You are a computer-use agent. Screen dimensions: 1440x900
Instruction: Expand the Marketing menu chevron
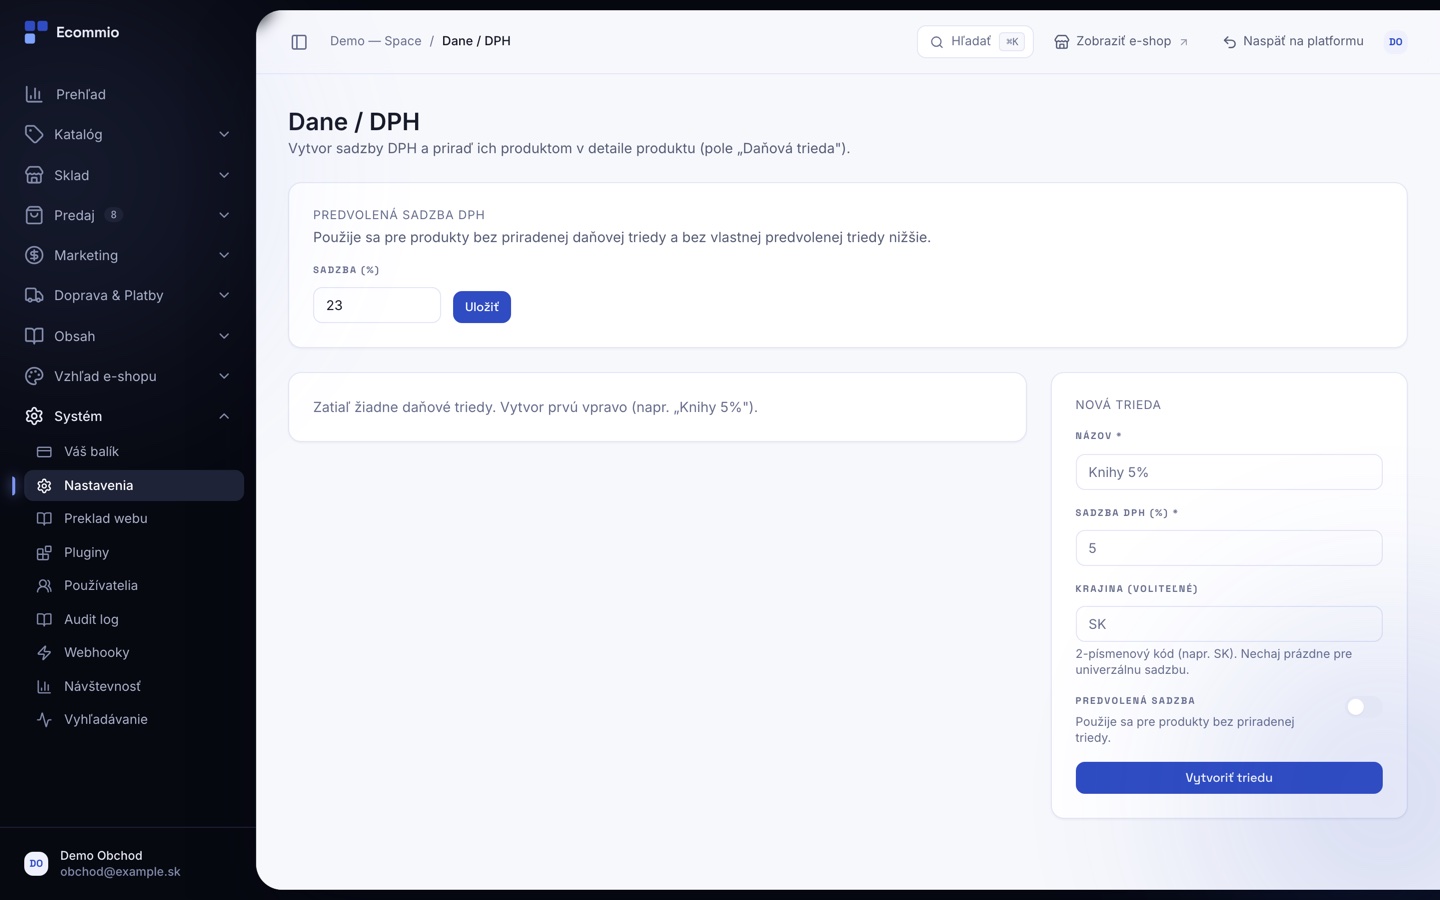pyautogui.click(x=224, y=255)
